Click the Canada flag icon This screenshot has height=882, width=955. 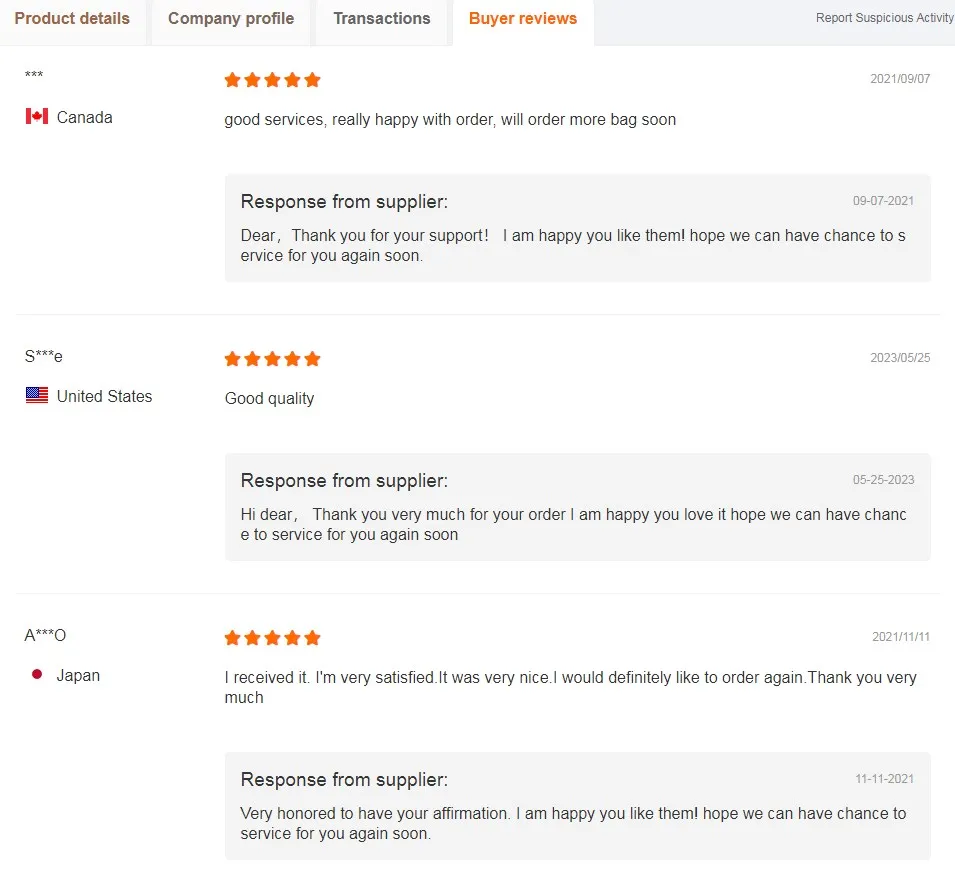[37, 117]
